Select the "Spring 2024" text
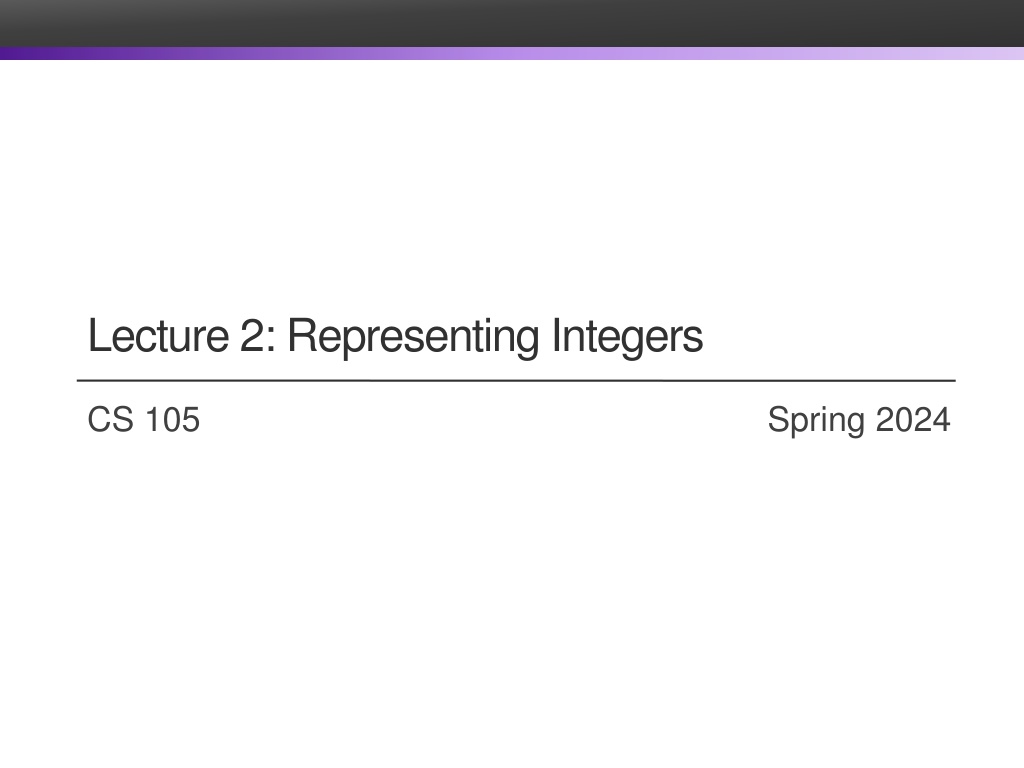1024x768 pixels. point(858,421)
